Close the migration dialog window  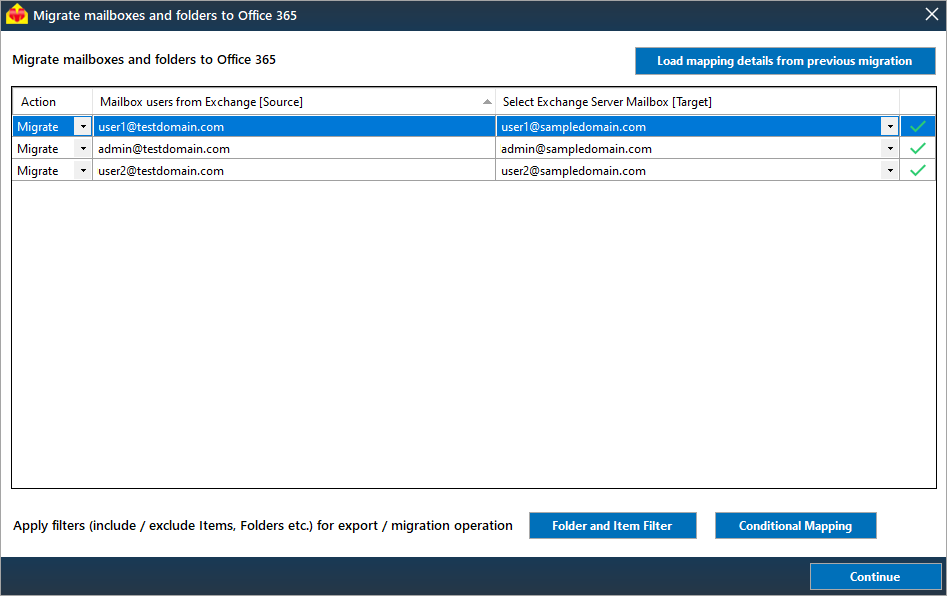pos(930,15)
